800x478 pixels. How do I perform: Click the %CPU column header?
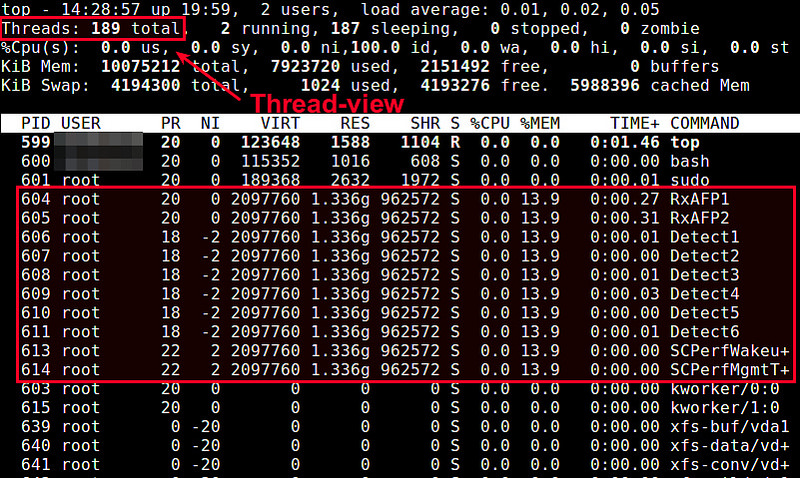click(x=489, y=123)
